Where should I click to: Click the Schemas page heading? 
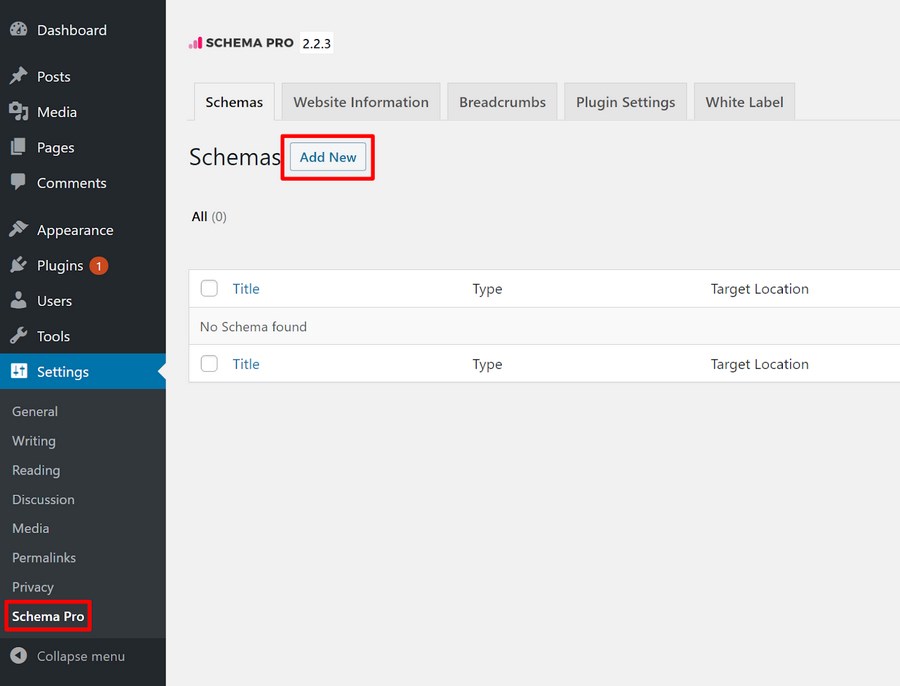click(235, 157)
